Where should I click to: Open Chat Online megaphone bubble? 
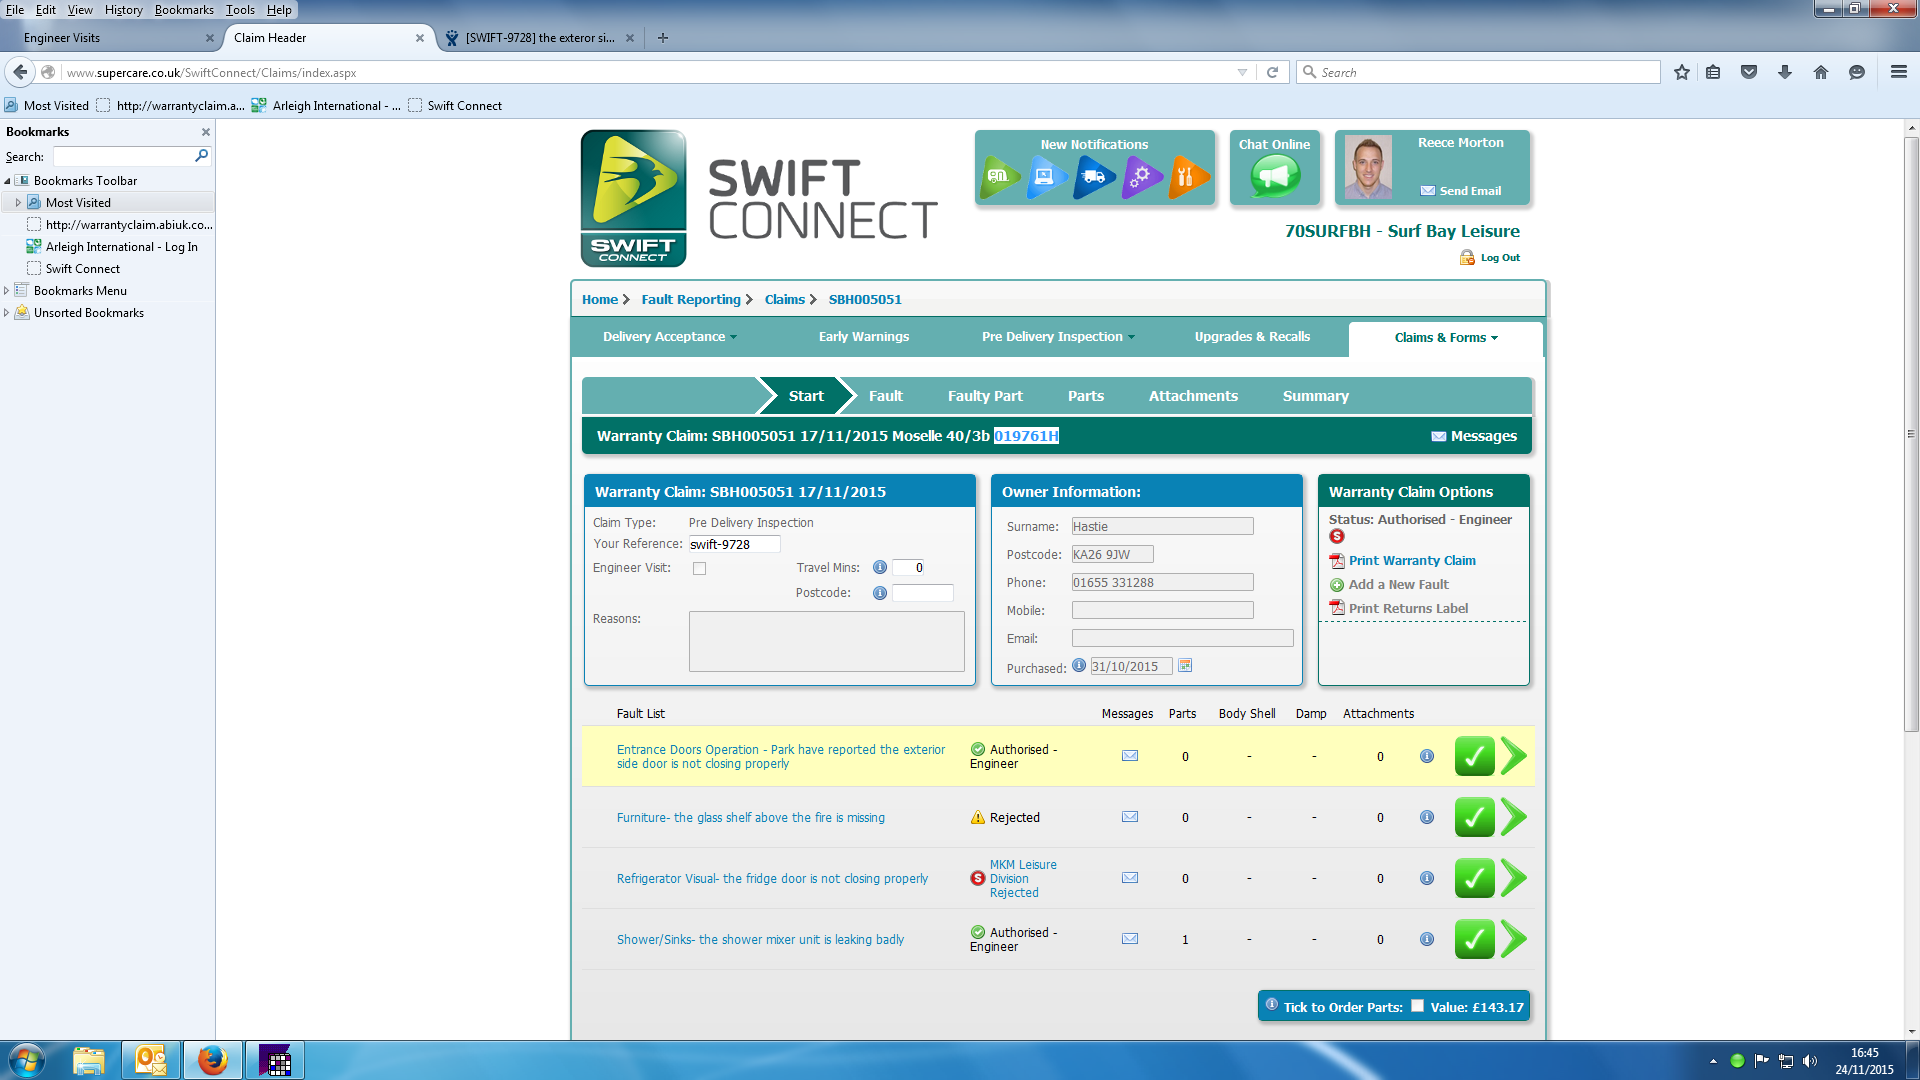coord(1274,177)
